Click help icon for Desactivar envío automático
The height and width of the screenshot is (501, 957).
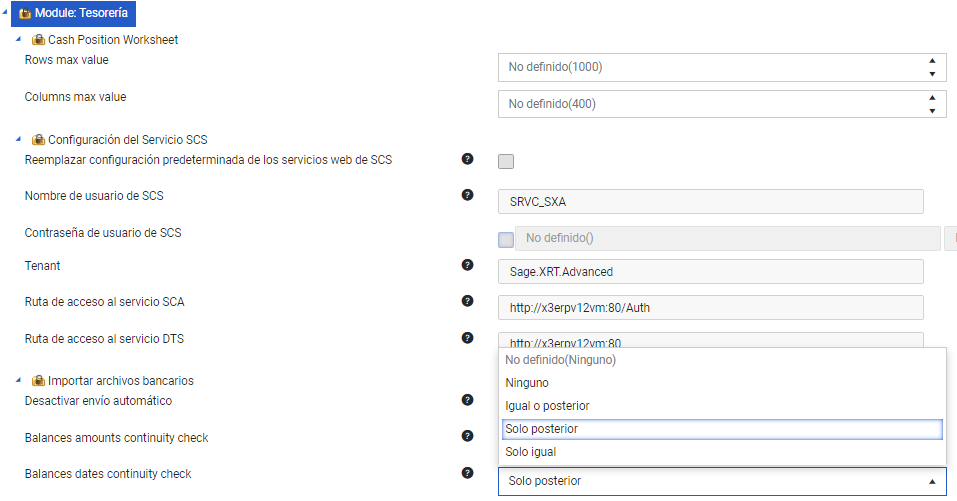(467, 400)
